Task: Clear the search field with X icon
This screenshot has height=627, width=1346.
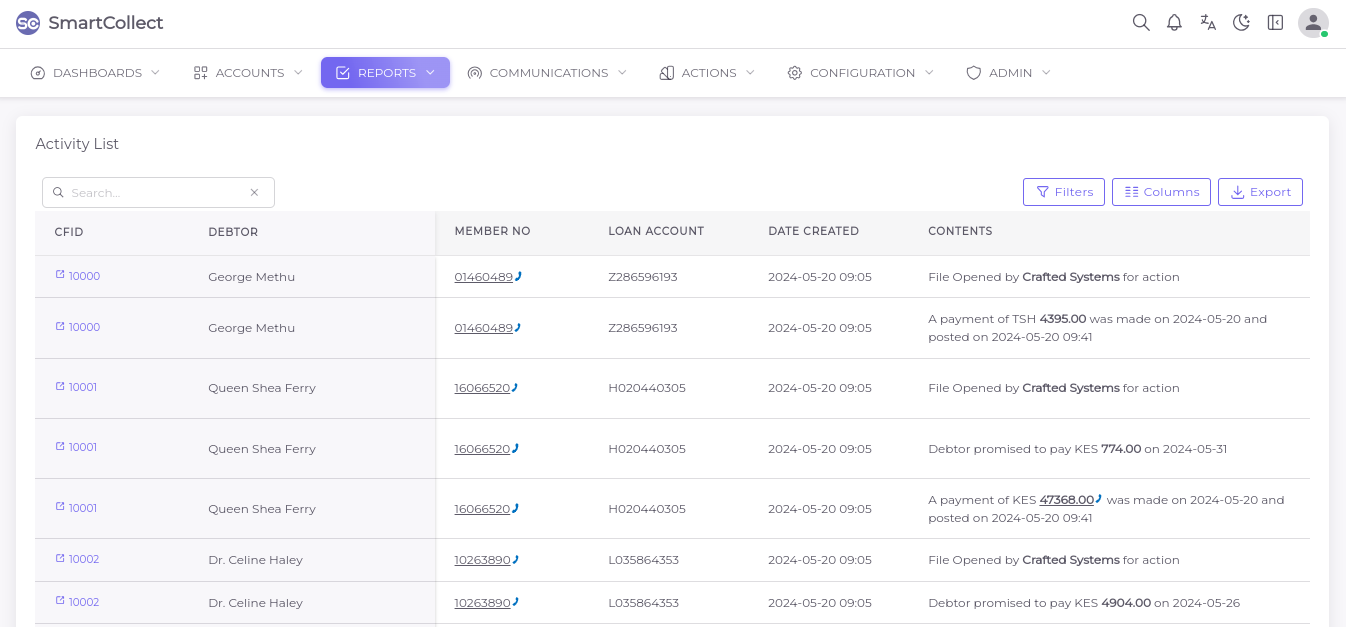Action: 254,193
